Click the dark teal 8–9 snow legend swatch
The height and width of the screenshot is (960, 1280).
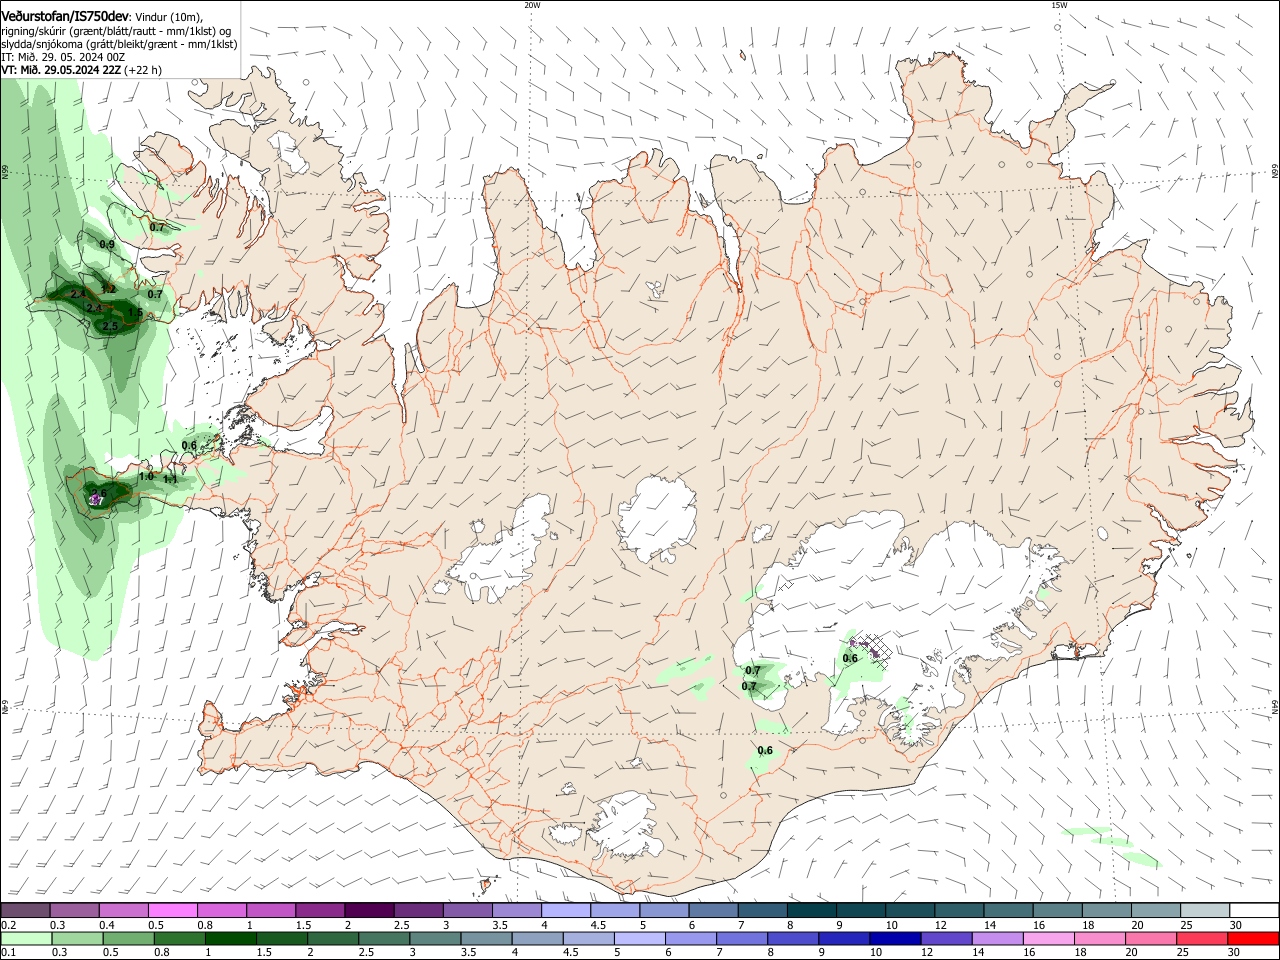pos(811,911)
